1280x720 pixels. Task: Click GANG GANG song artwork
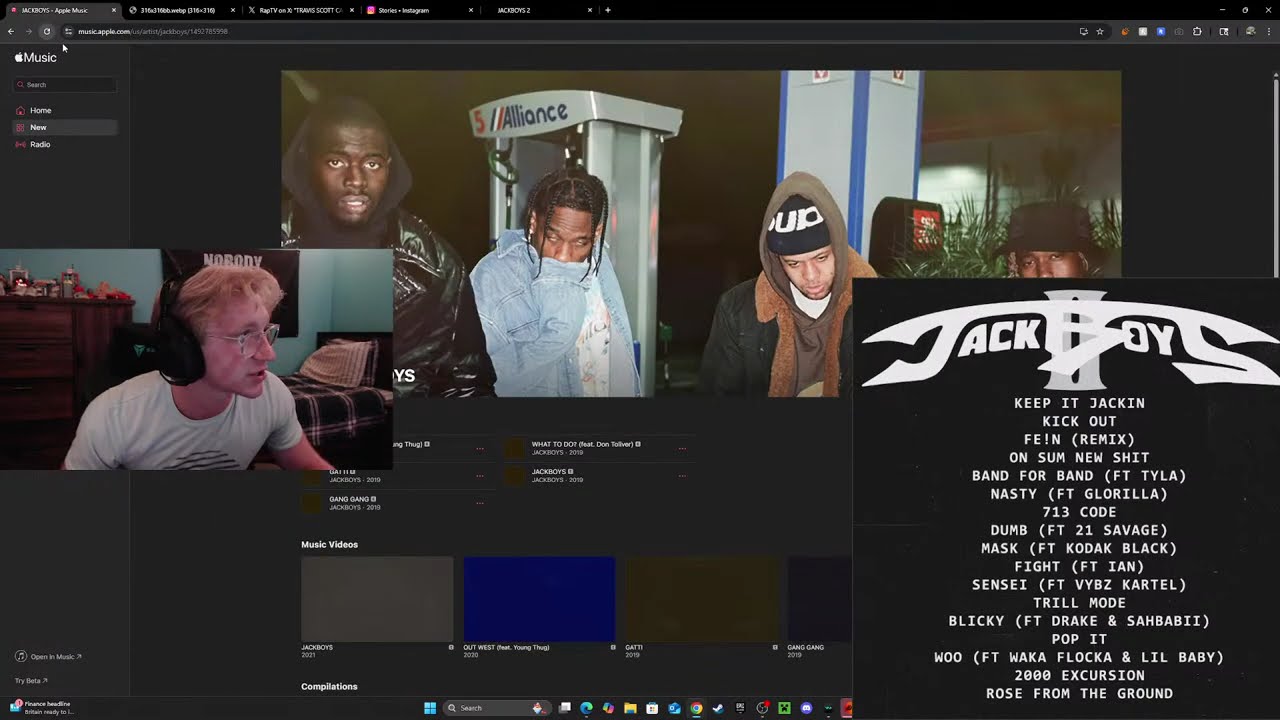pos(312,503)
